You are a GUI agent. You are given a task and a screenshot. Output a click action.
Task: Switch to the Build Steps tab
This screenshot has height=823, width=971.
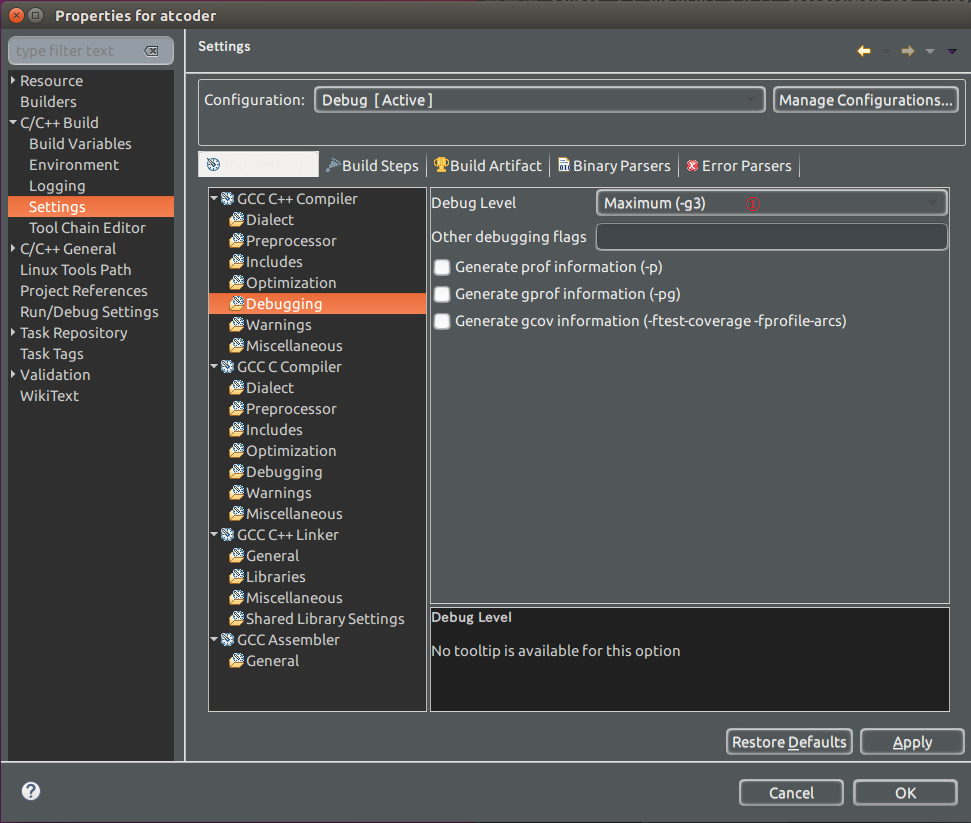click(372, 164)
